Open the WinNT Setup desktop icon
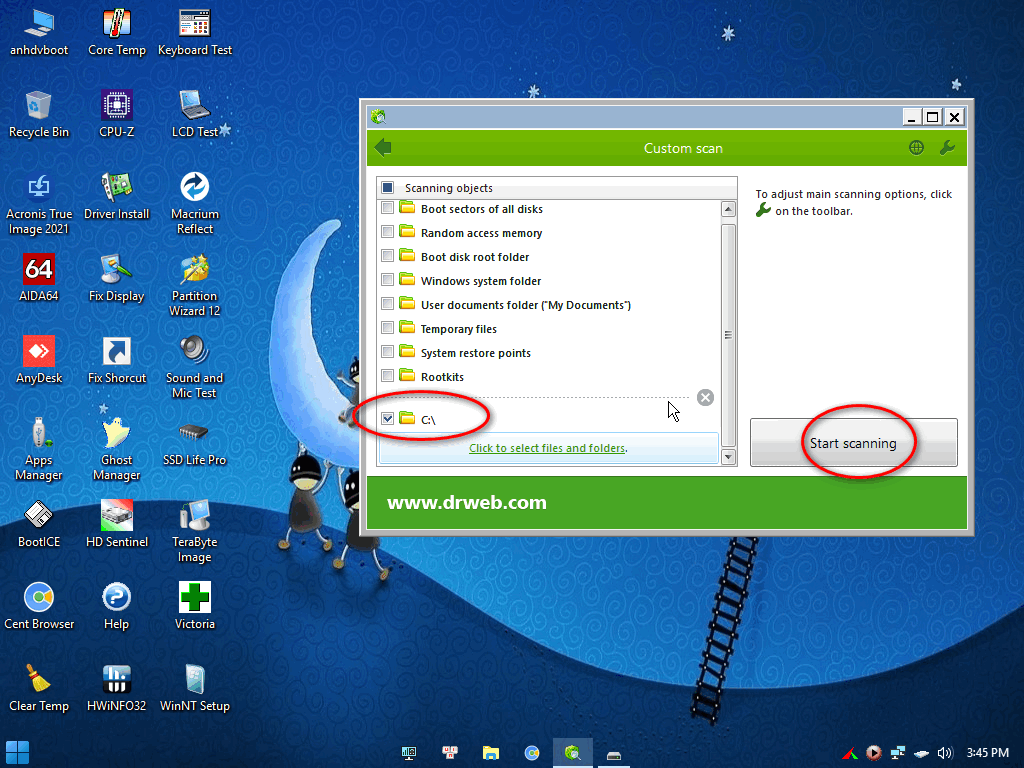1024x768 pixels. pyautogui.click(x=195, y=688)
